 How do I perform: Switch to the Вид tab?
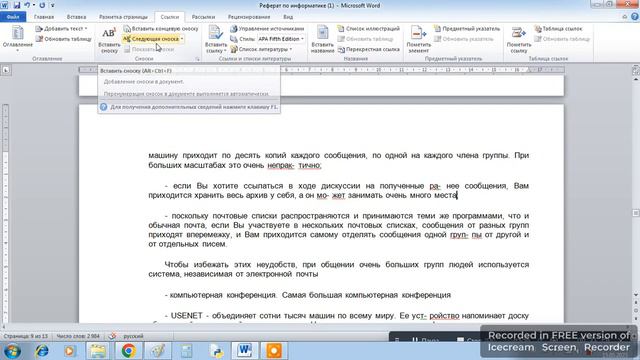pyautogui.click(x=288, y=17)
